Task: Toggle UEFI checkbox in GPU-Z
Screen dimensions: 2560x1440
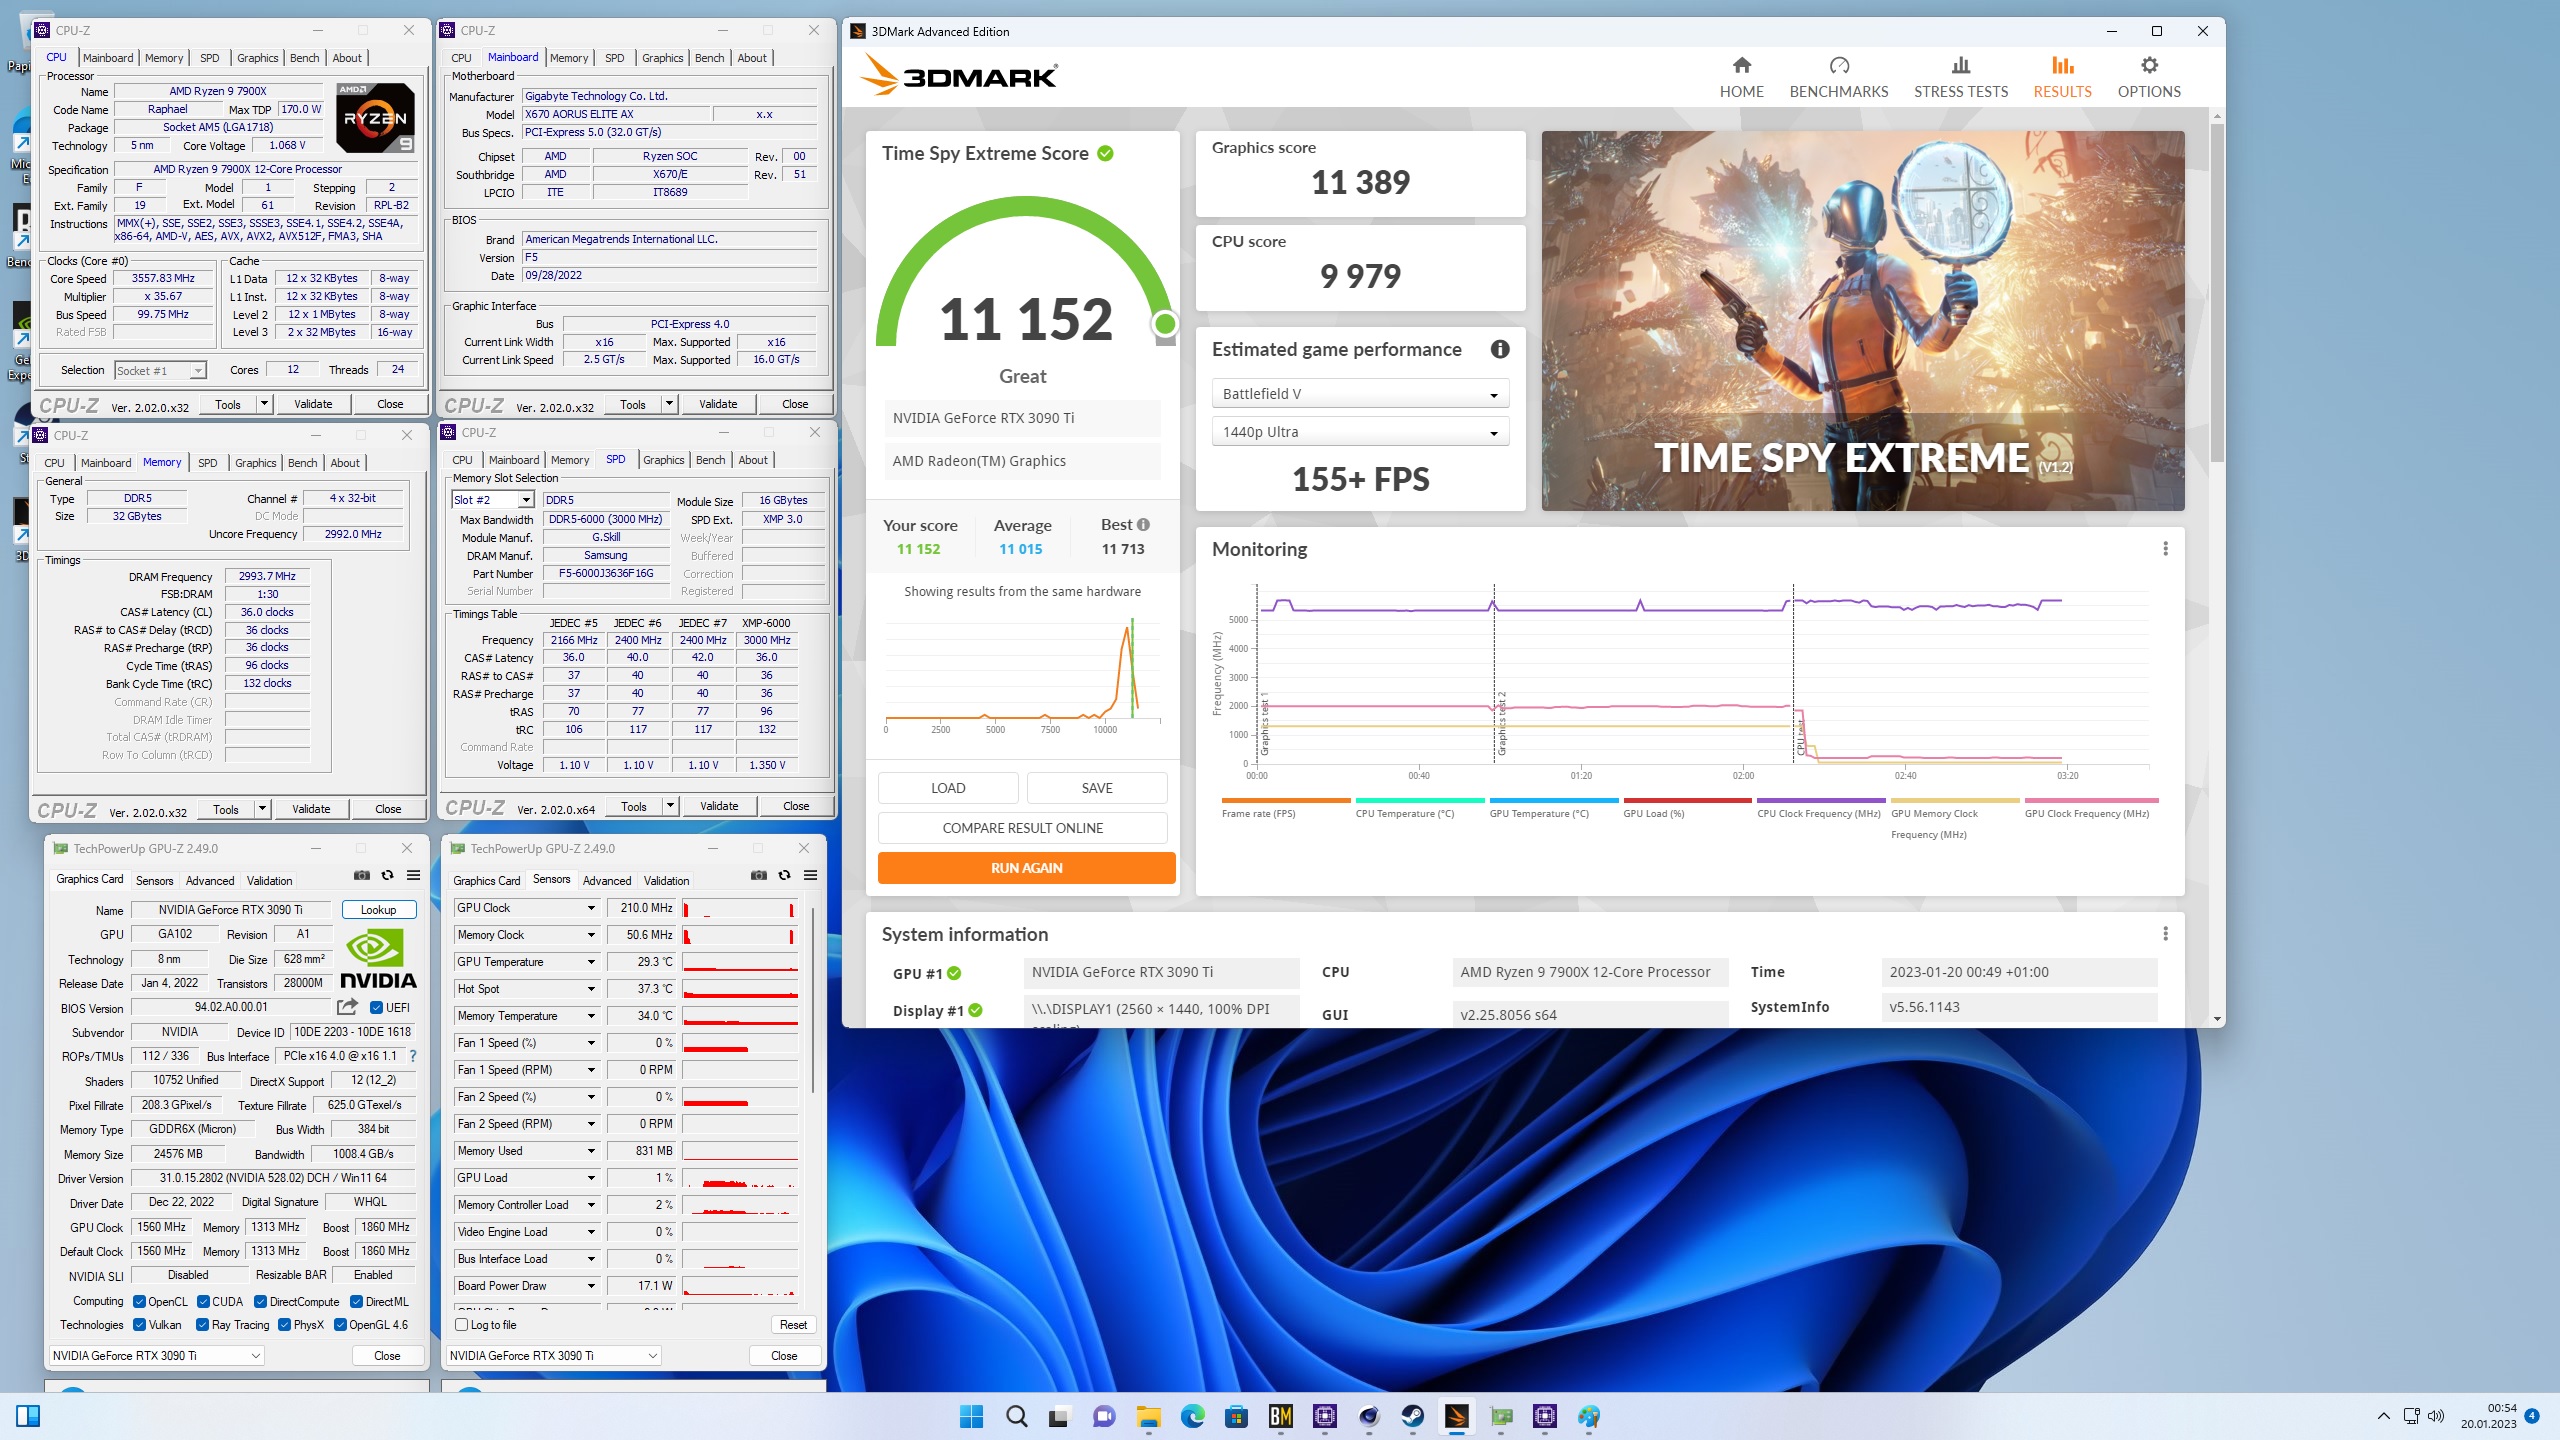Action: pyautogui.click(x=376, y=1008)
